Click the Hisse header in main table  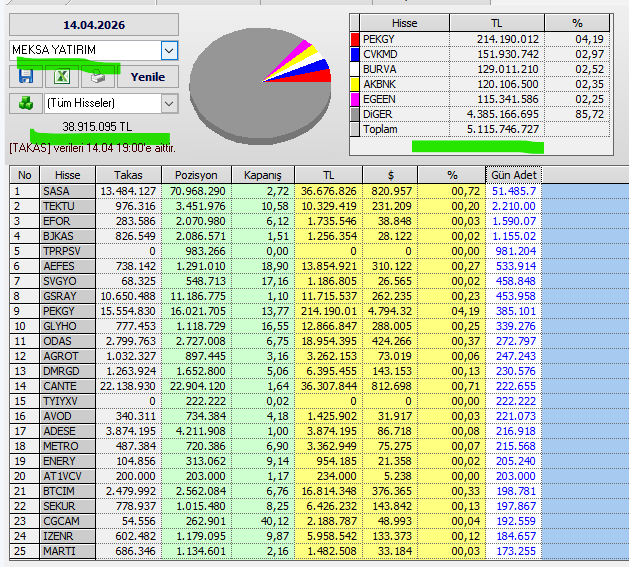[x=67, y=175]
